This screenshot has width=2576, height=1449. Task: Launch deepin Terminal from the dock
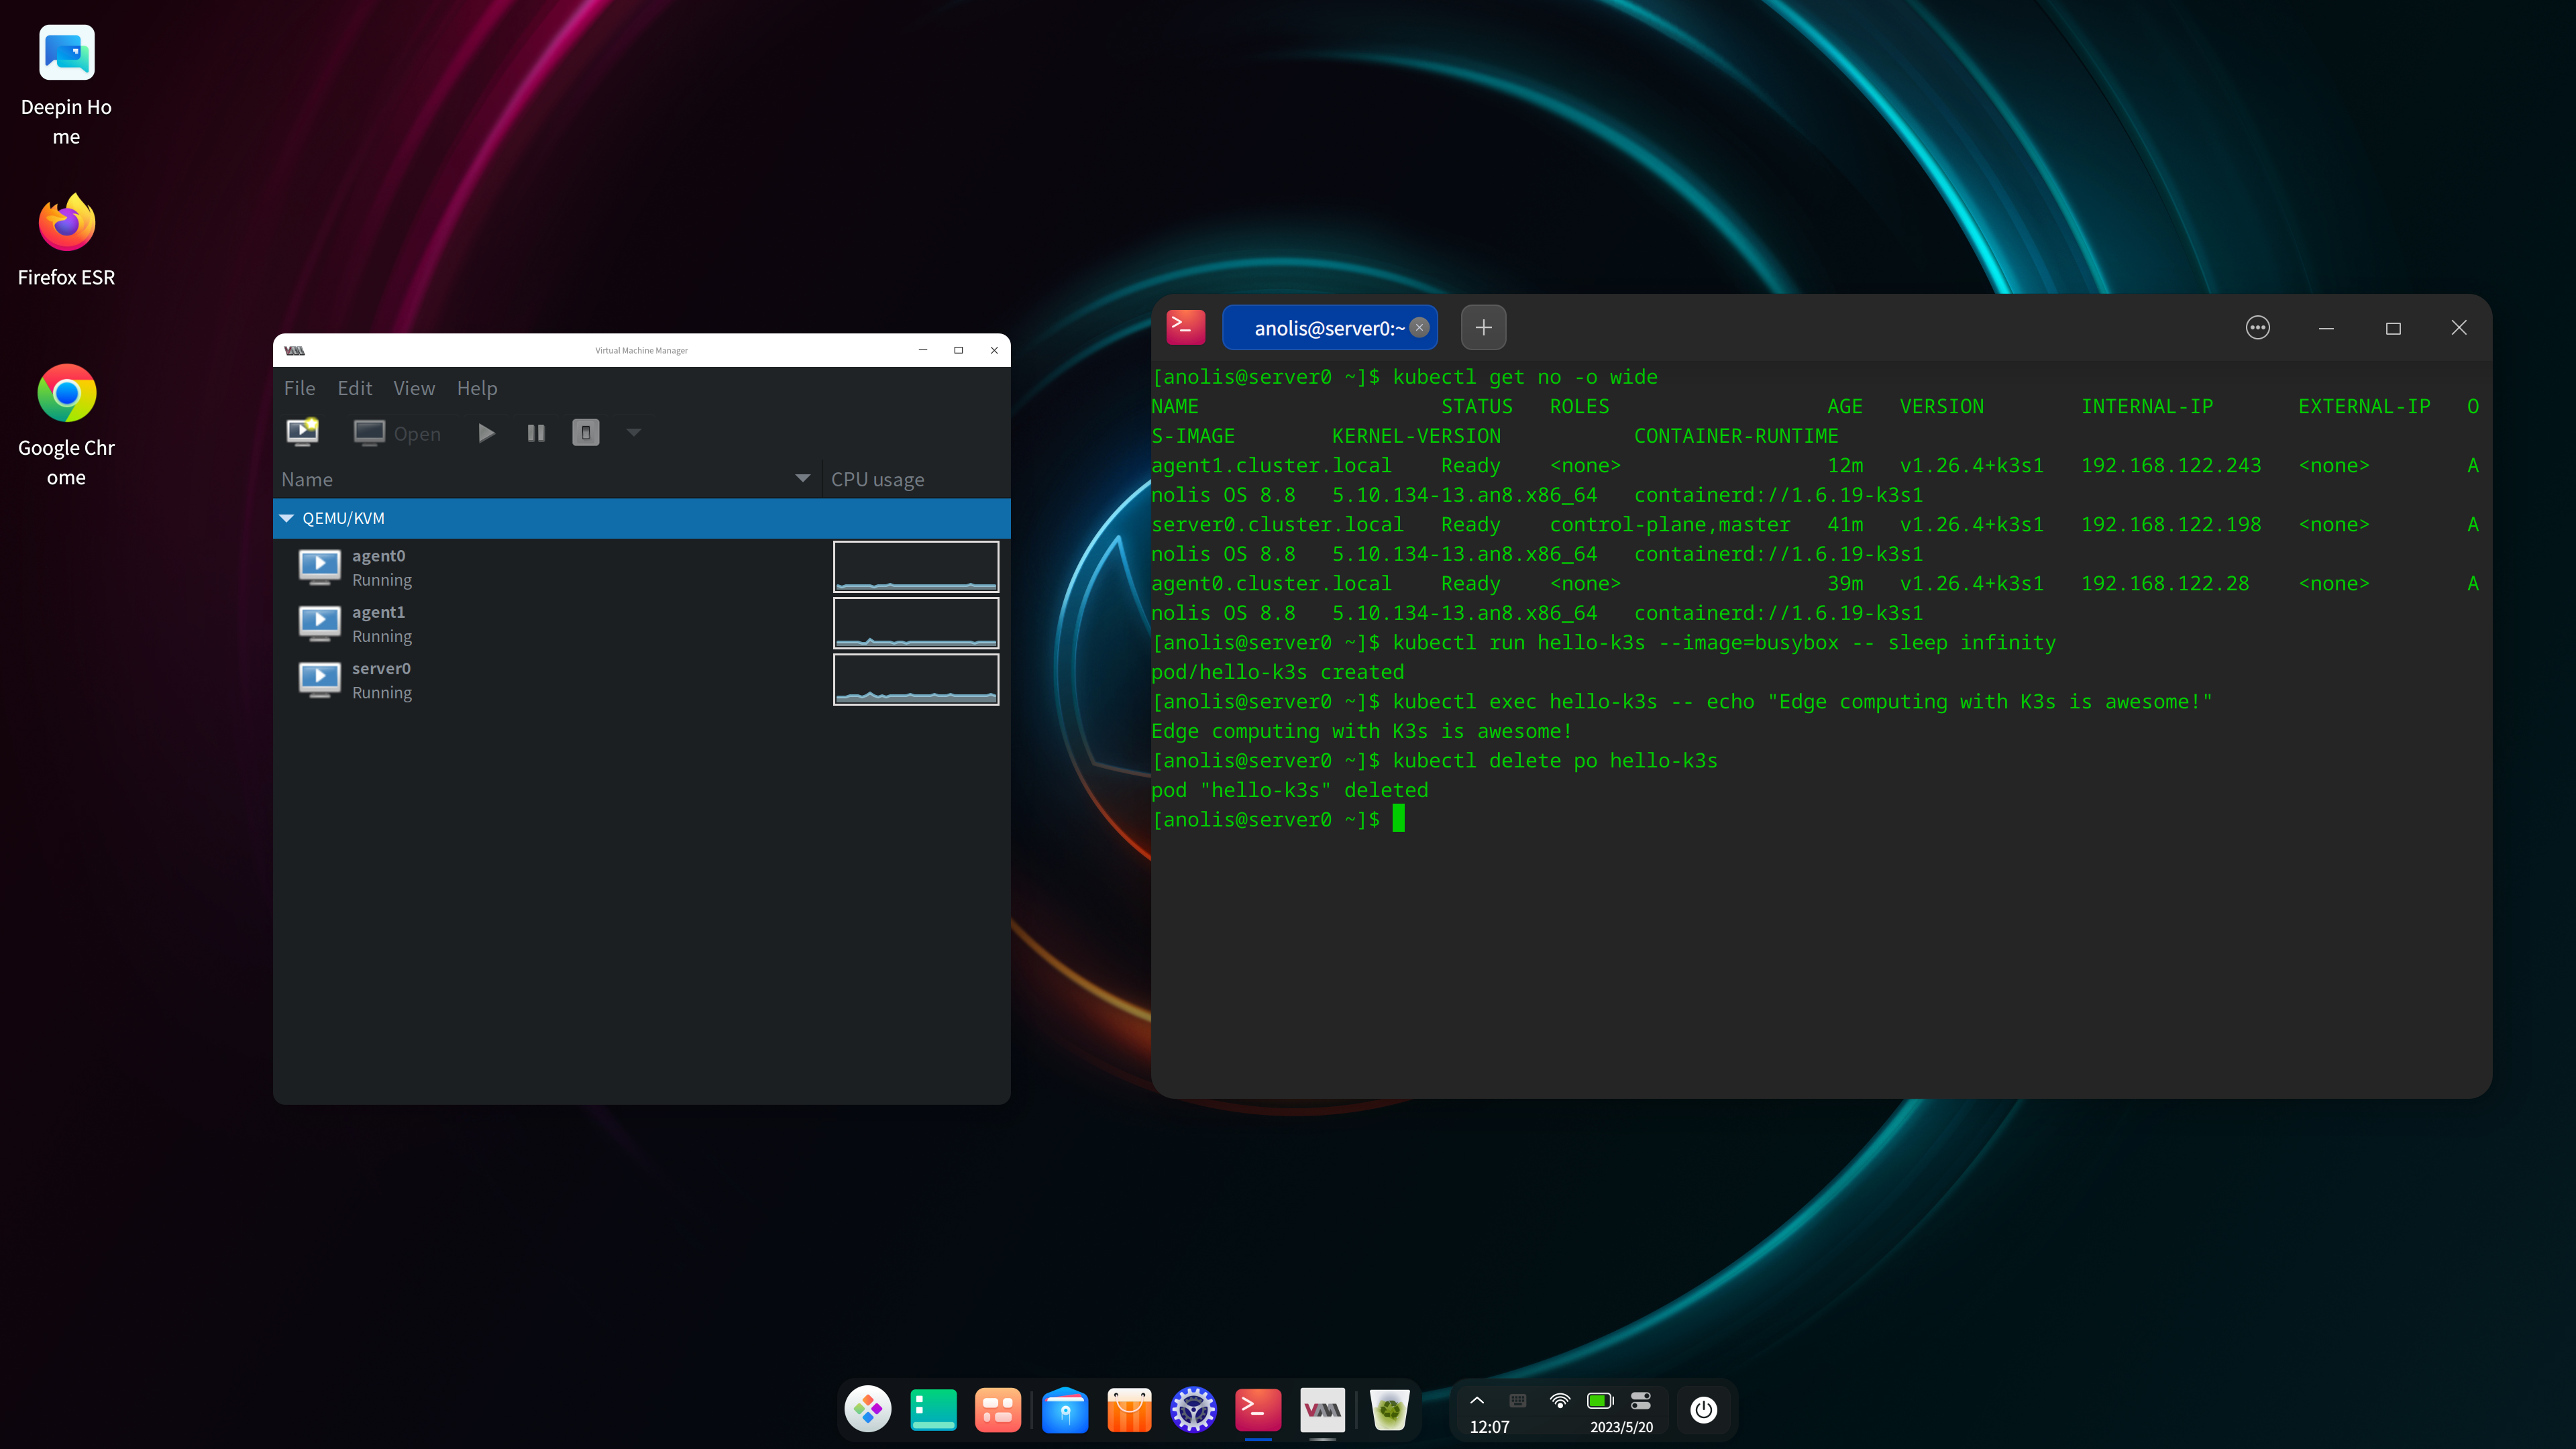click(x=1259, y=1409)
